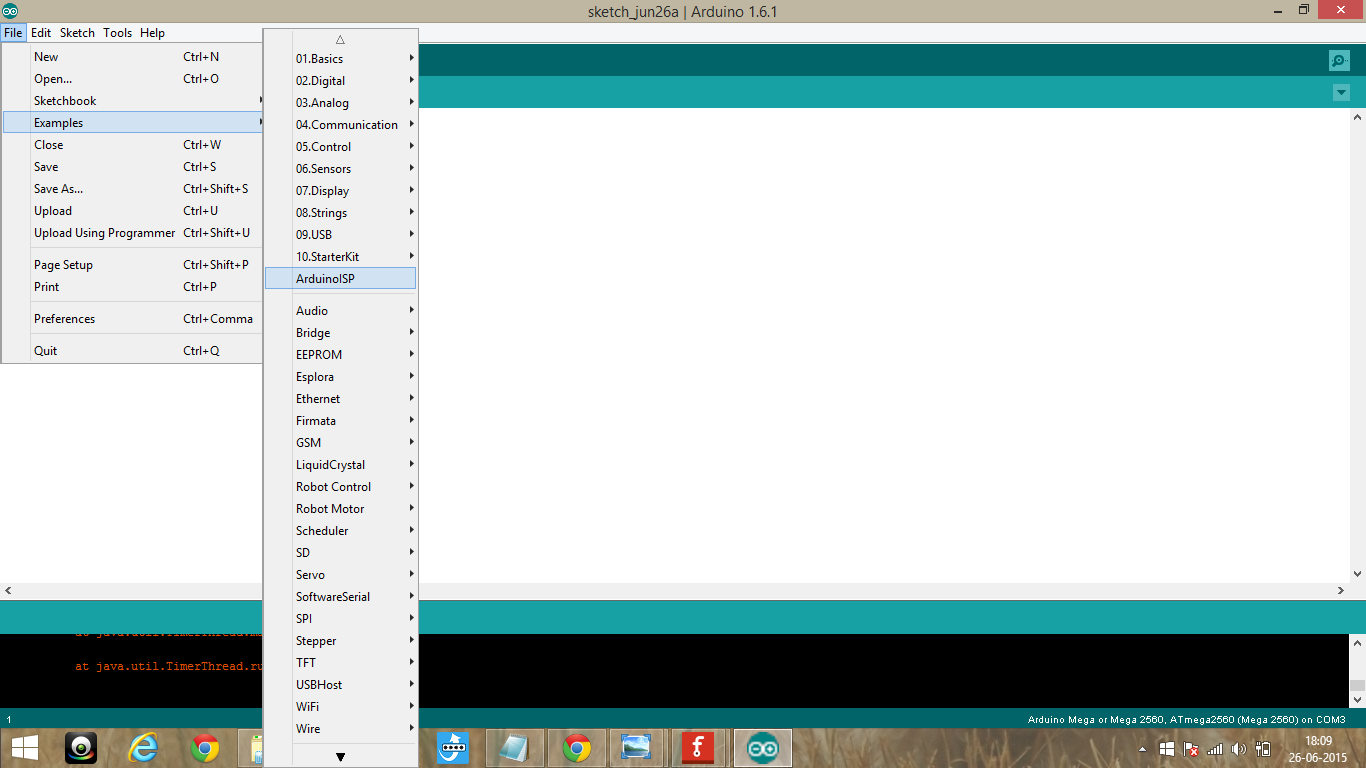Click the Arduino logo in title bar
Screen dimensions: 1366x768
[10, 11]
